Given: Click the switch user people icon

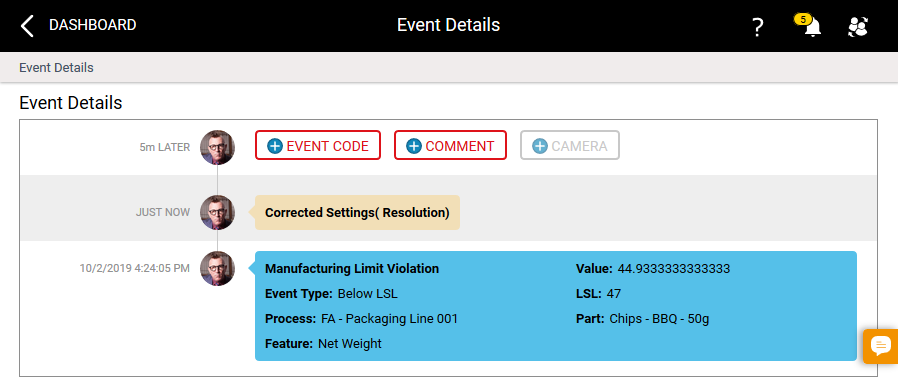Looking at the screenshot, I should pyautogui.click(x=858, y=27).
